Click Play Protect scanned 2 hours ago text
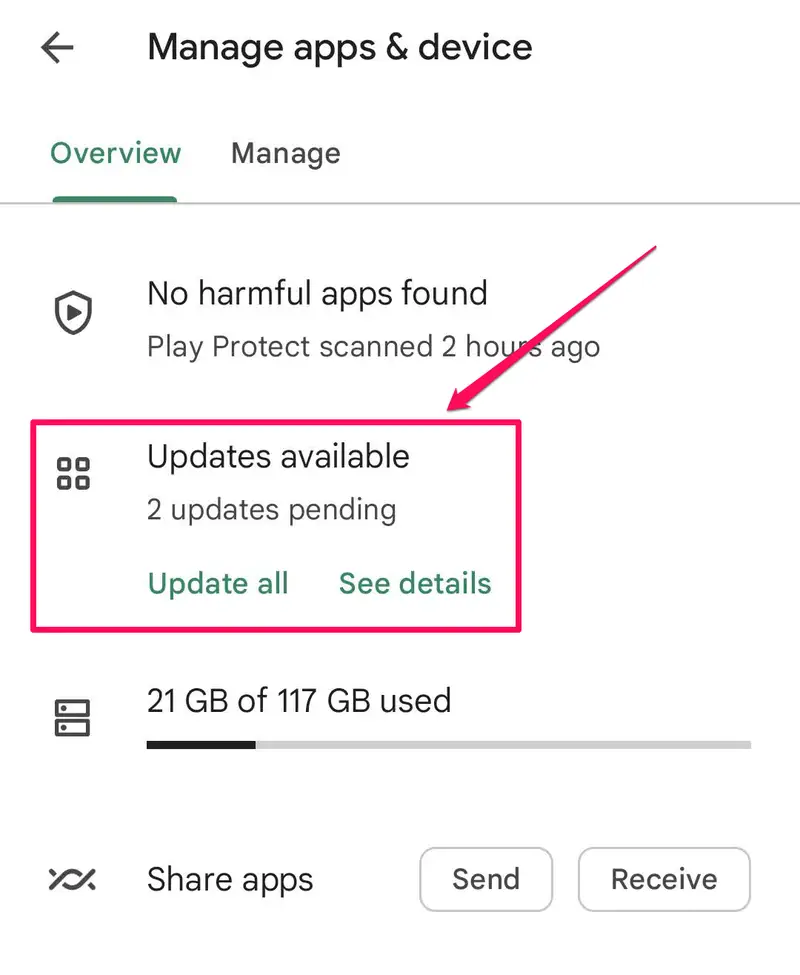Screen dimensions: 800x975 click(373, 346)
